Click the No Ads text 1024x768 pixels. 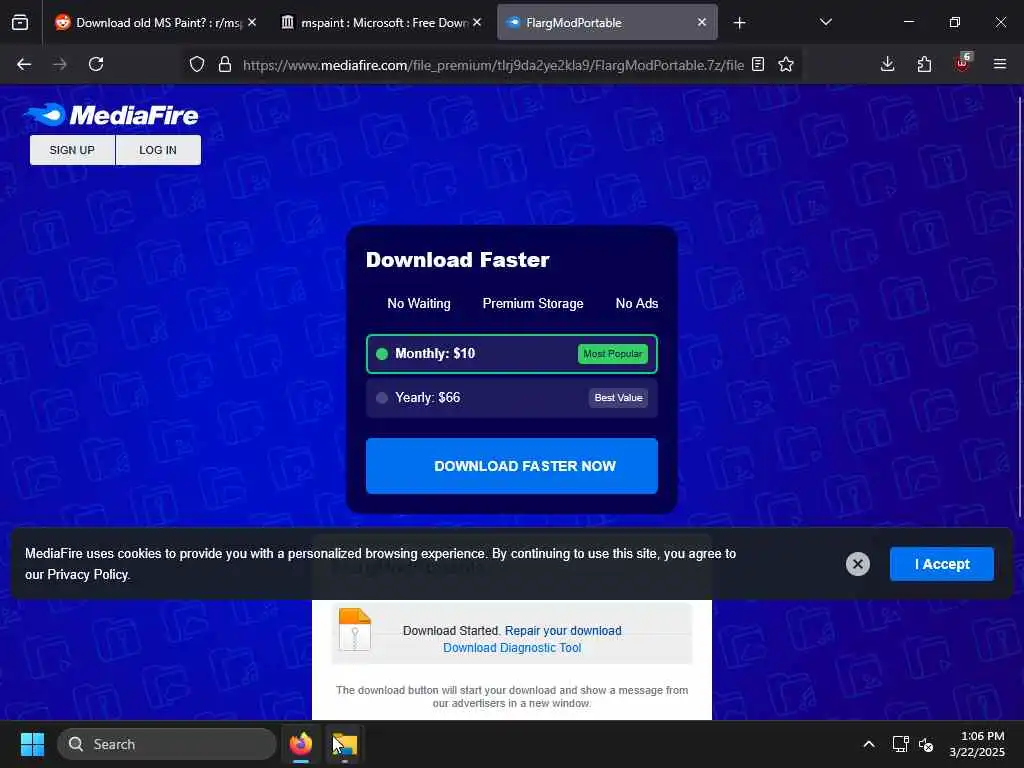637,304
